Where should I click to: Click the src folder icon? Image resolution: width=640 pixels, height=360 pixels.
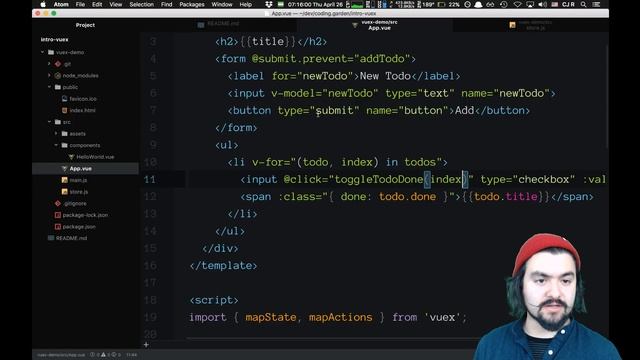click(x=58, y=122)
